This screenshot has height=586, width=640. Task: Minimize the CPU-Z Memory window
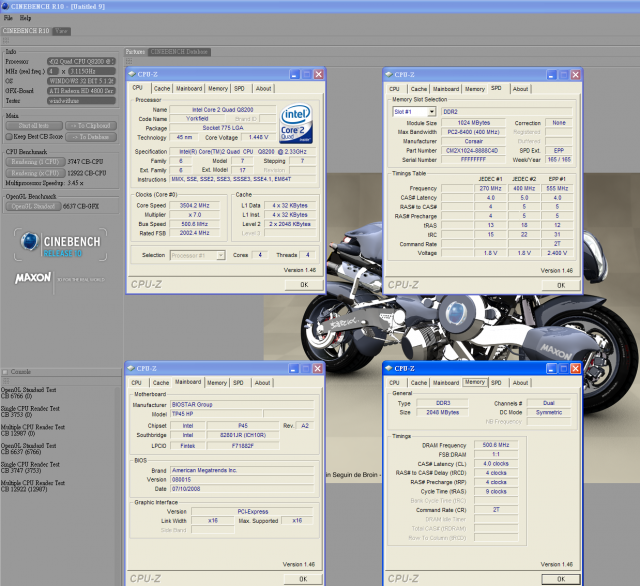(551, 368)
